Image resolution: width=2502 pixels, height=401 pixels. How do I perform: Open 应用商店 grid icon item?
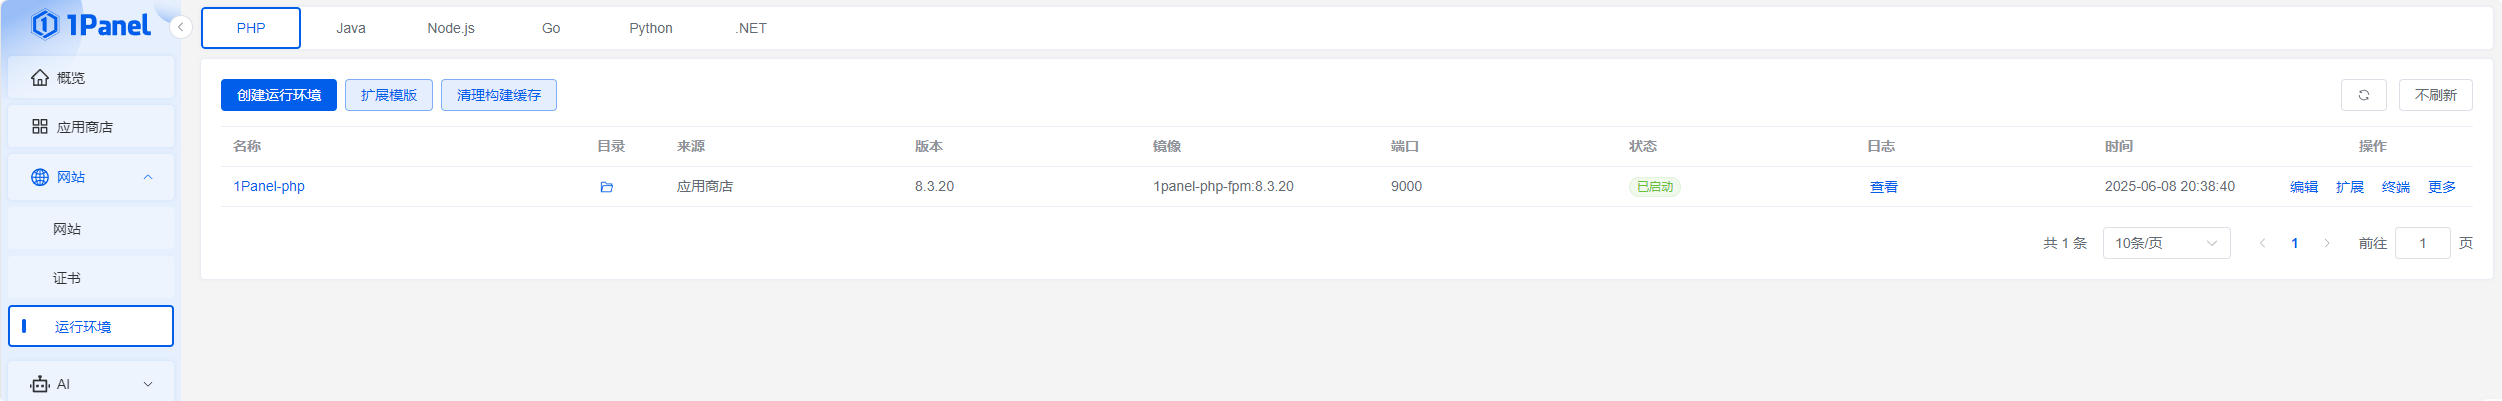click(x=40, y=126)
